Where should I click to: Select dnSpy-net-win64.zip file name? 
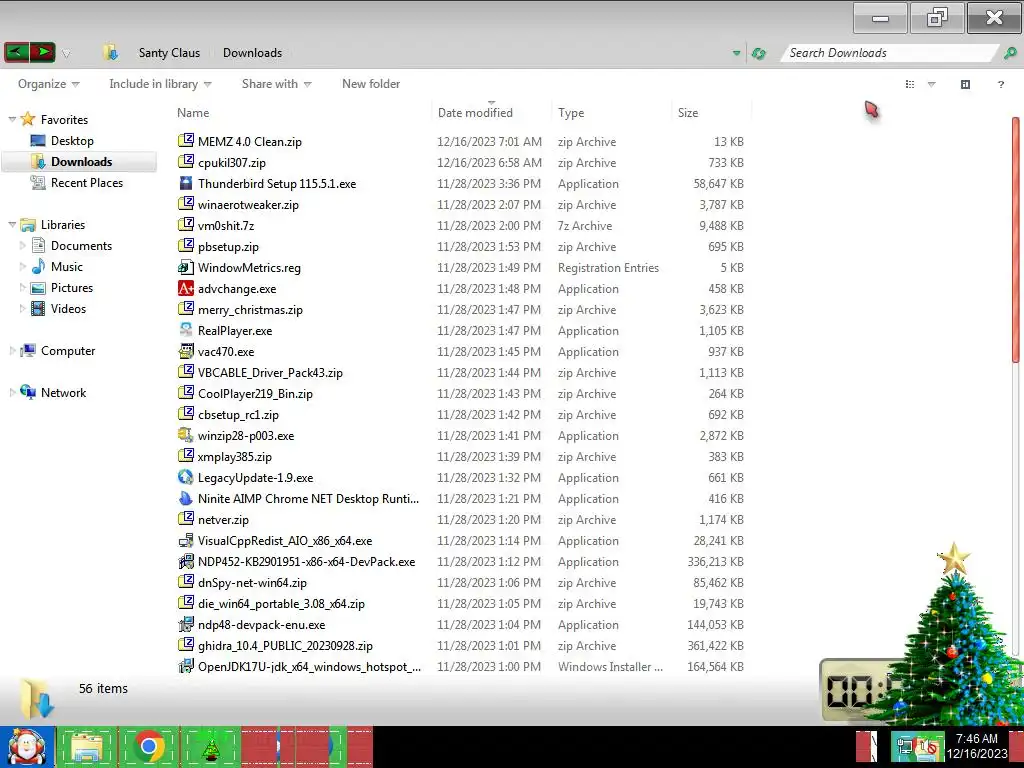[x=252, y=583]
